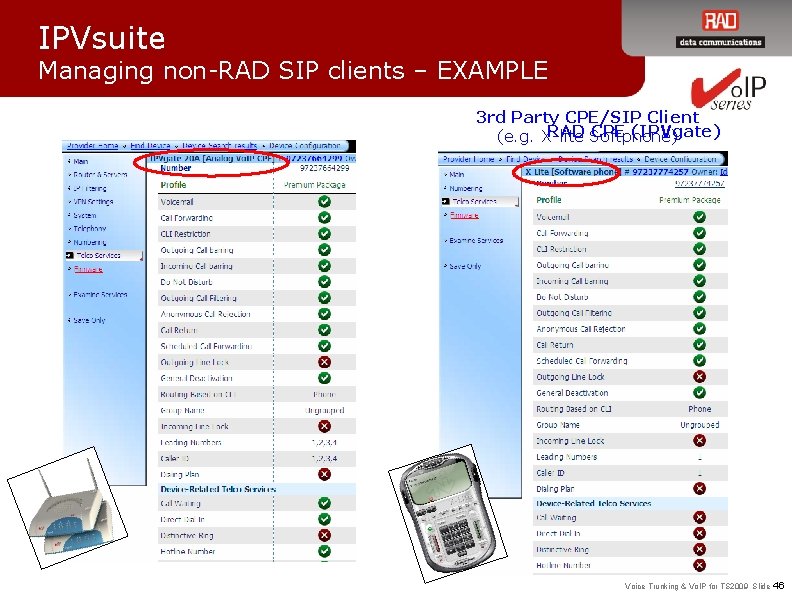Click Leading Numbers 1,2,3,4 value, IPVgate panel
Viewport: 792px width, 594px height.
point(324,442)
